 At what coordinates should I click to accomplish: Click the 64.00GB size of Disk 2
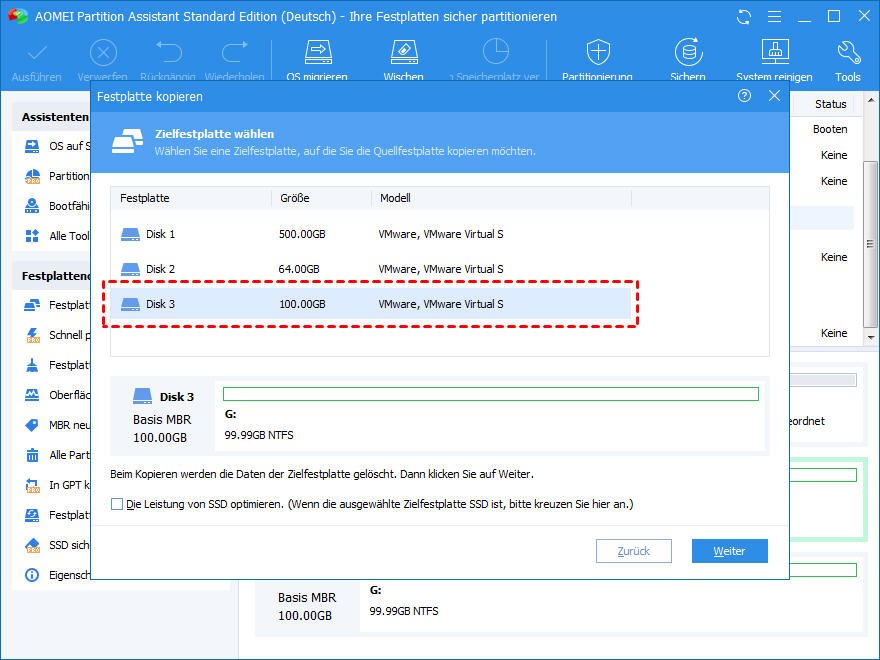pyautogui.click(x=299, y=269)
